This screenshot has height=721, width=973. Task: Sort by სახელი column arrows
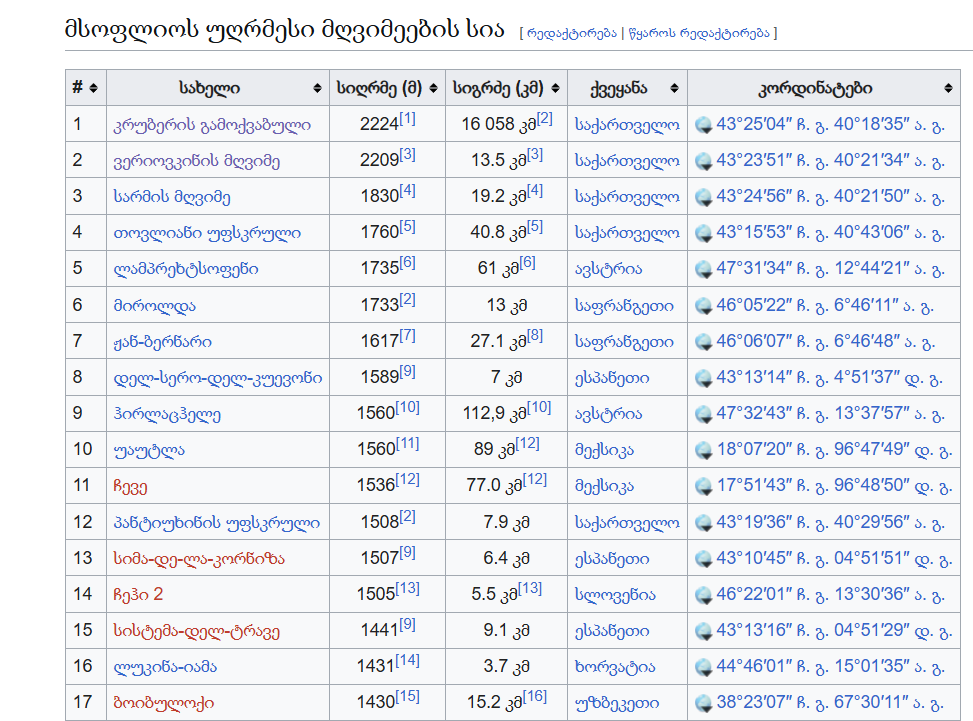point(317,89)
